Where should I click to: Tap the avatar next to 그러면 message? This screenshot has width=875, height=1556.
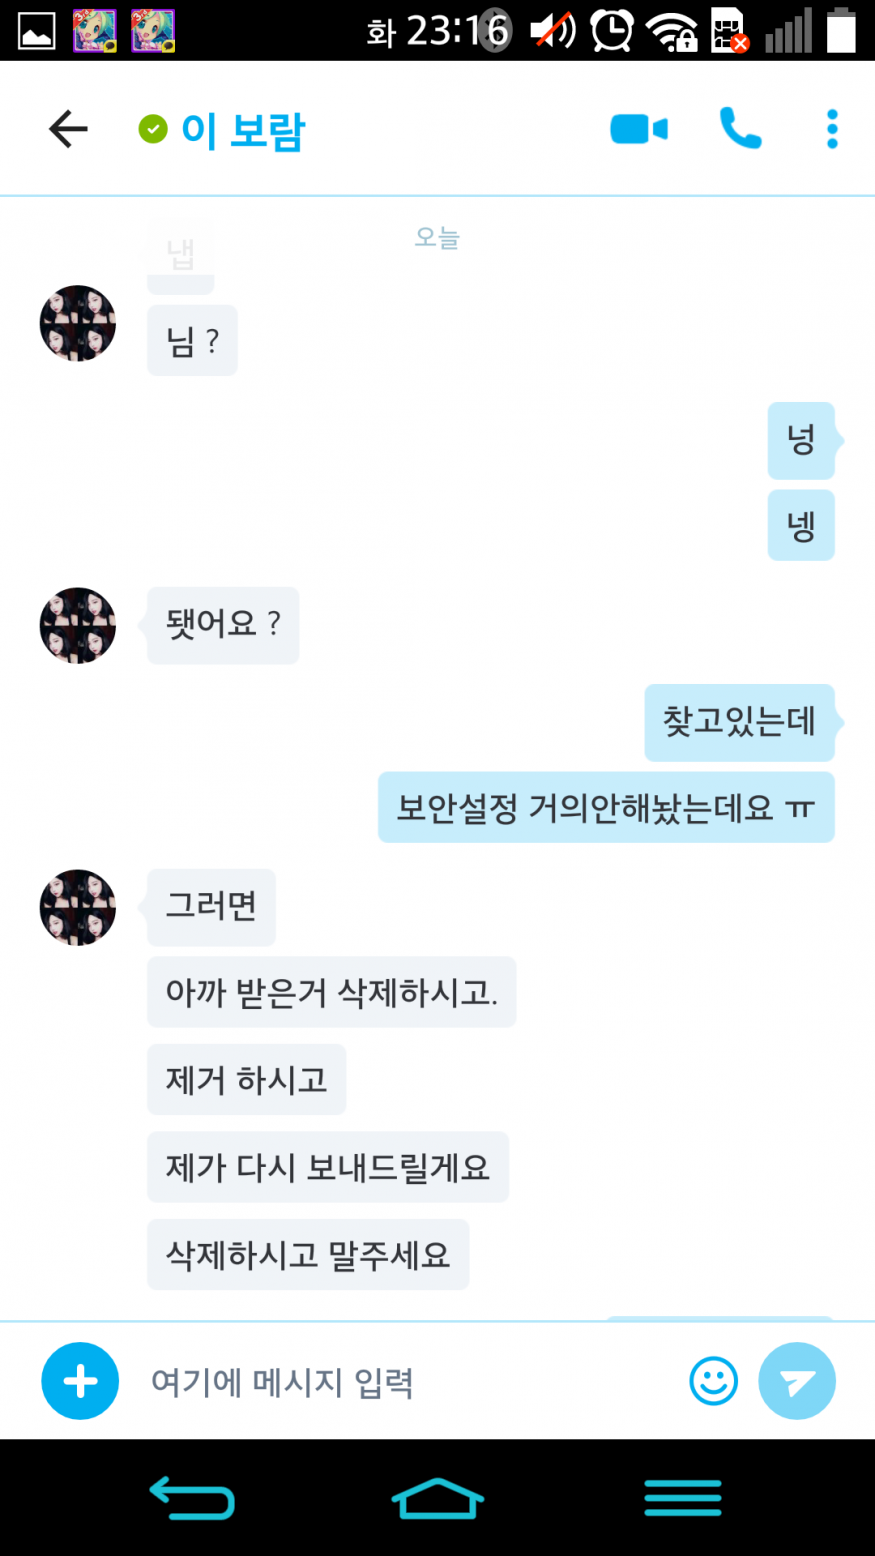pyautogui.click(x=78, y=907)
